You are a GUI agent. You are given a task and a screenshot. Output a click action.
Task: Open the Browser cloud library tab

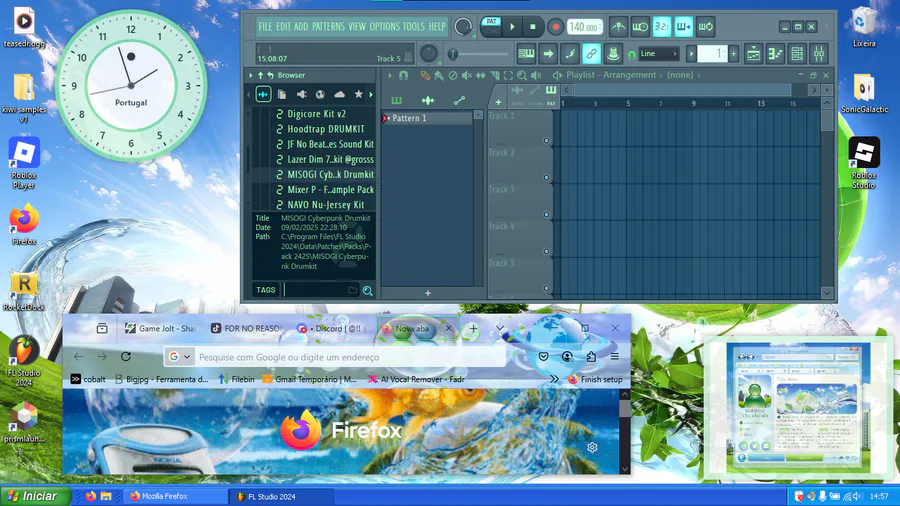point(339,94)
